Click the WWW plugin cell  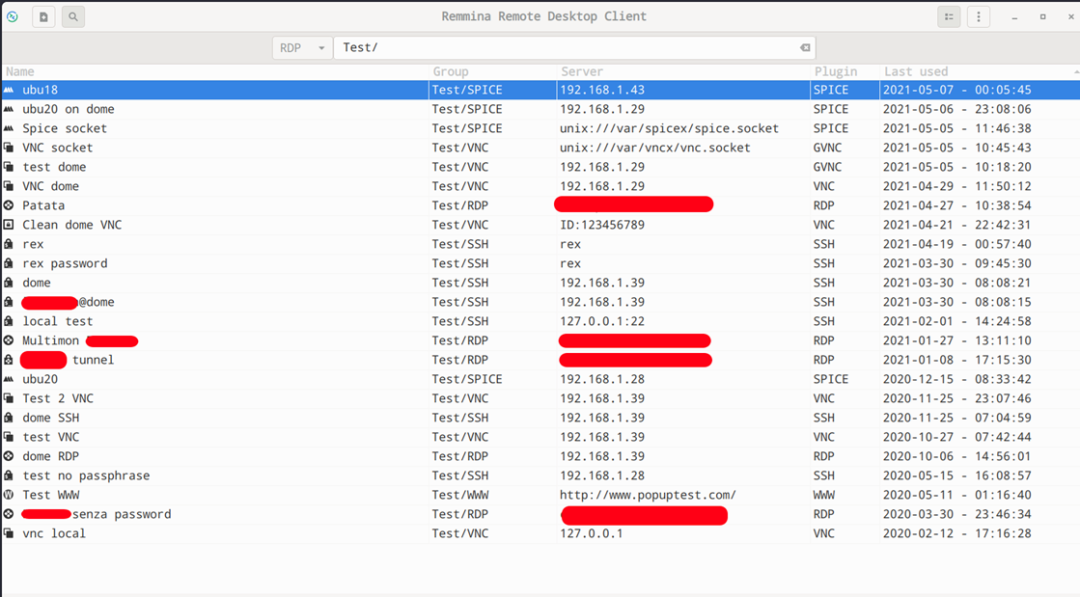click(824, 494)
